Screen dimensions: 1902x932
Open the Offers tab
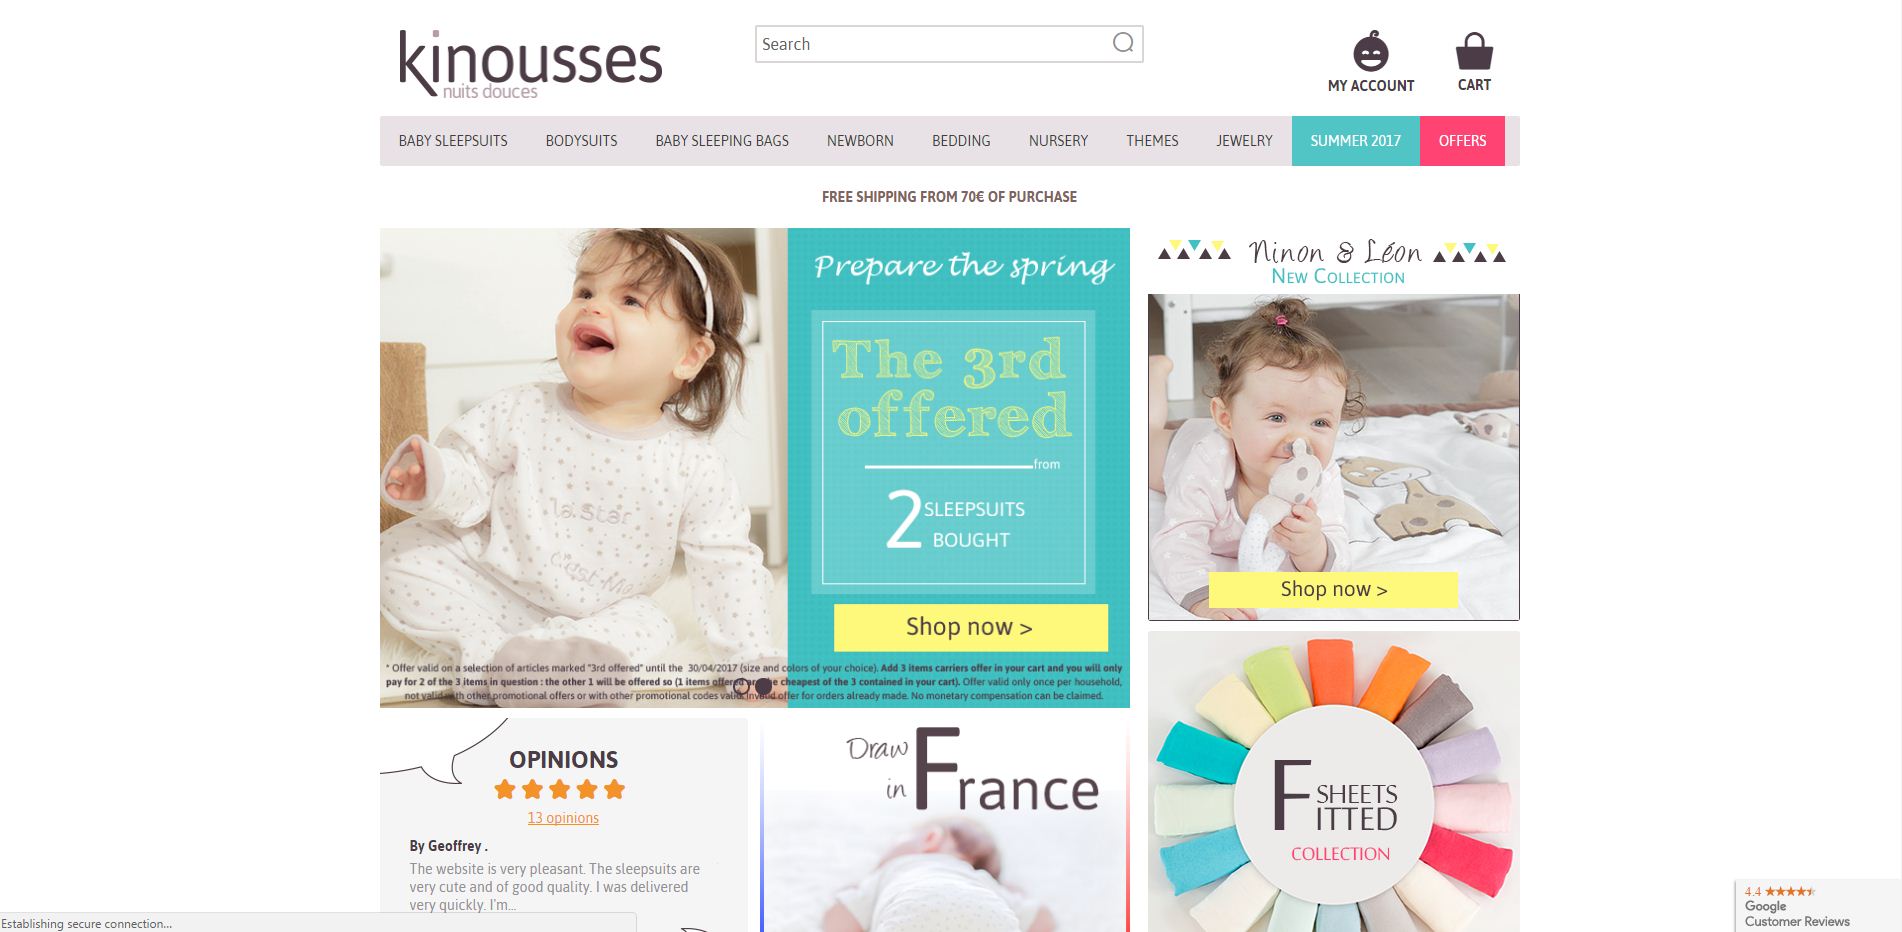coord(1462,141)
